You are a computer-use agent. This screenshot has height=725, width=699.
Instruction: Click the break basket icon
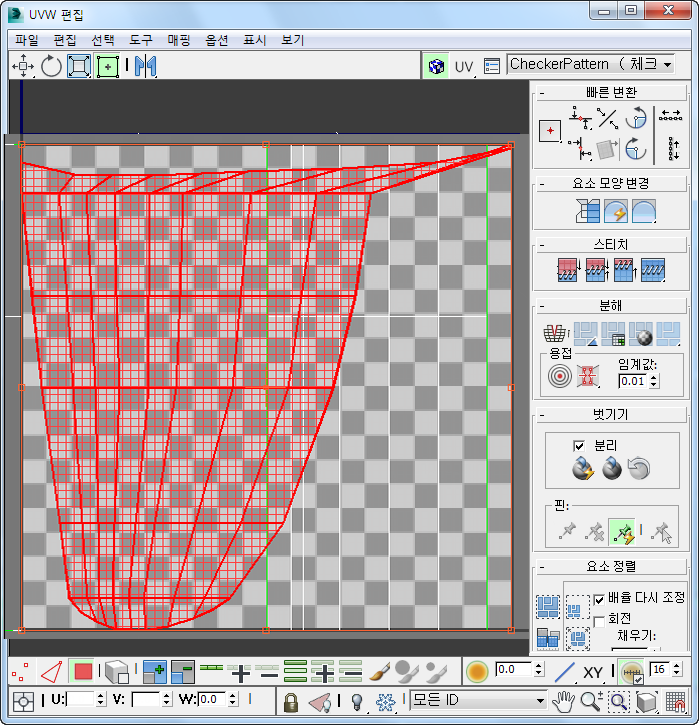pyautogui.click(x=554, y=333)
